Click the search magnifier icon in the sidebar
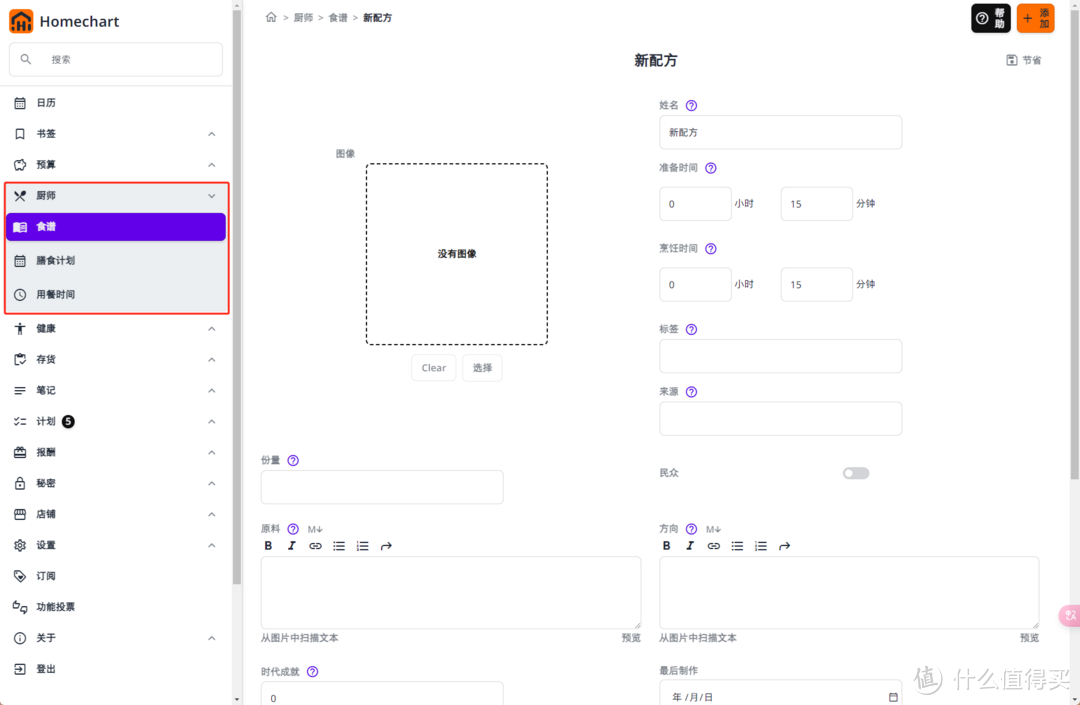 point(25,59)
